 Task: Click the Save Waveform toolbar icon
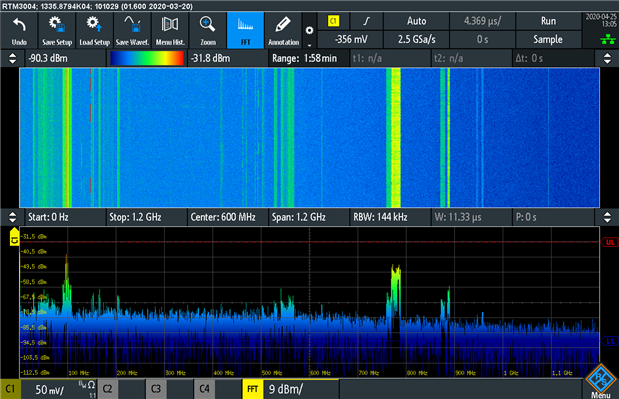click(x=132, y=31)
